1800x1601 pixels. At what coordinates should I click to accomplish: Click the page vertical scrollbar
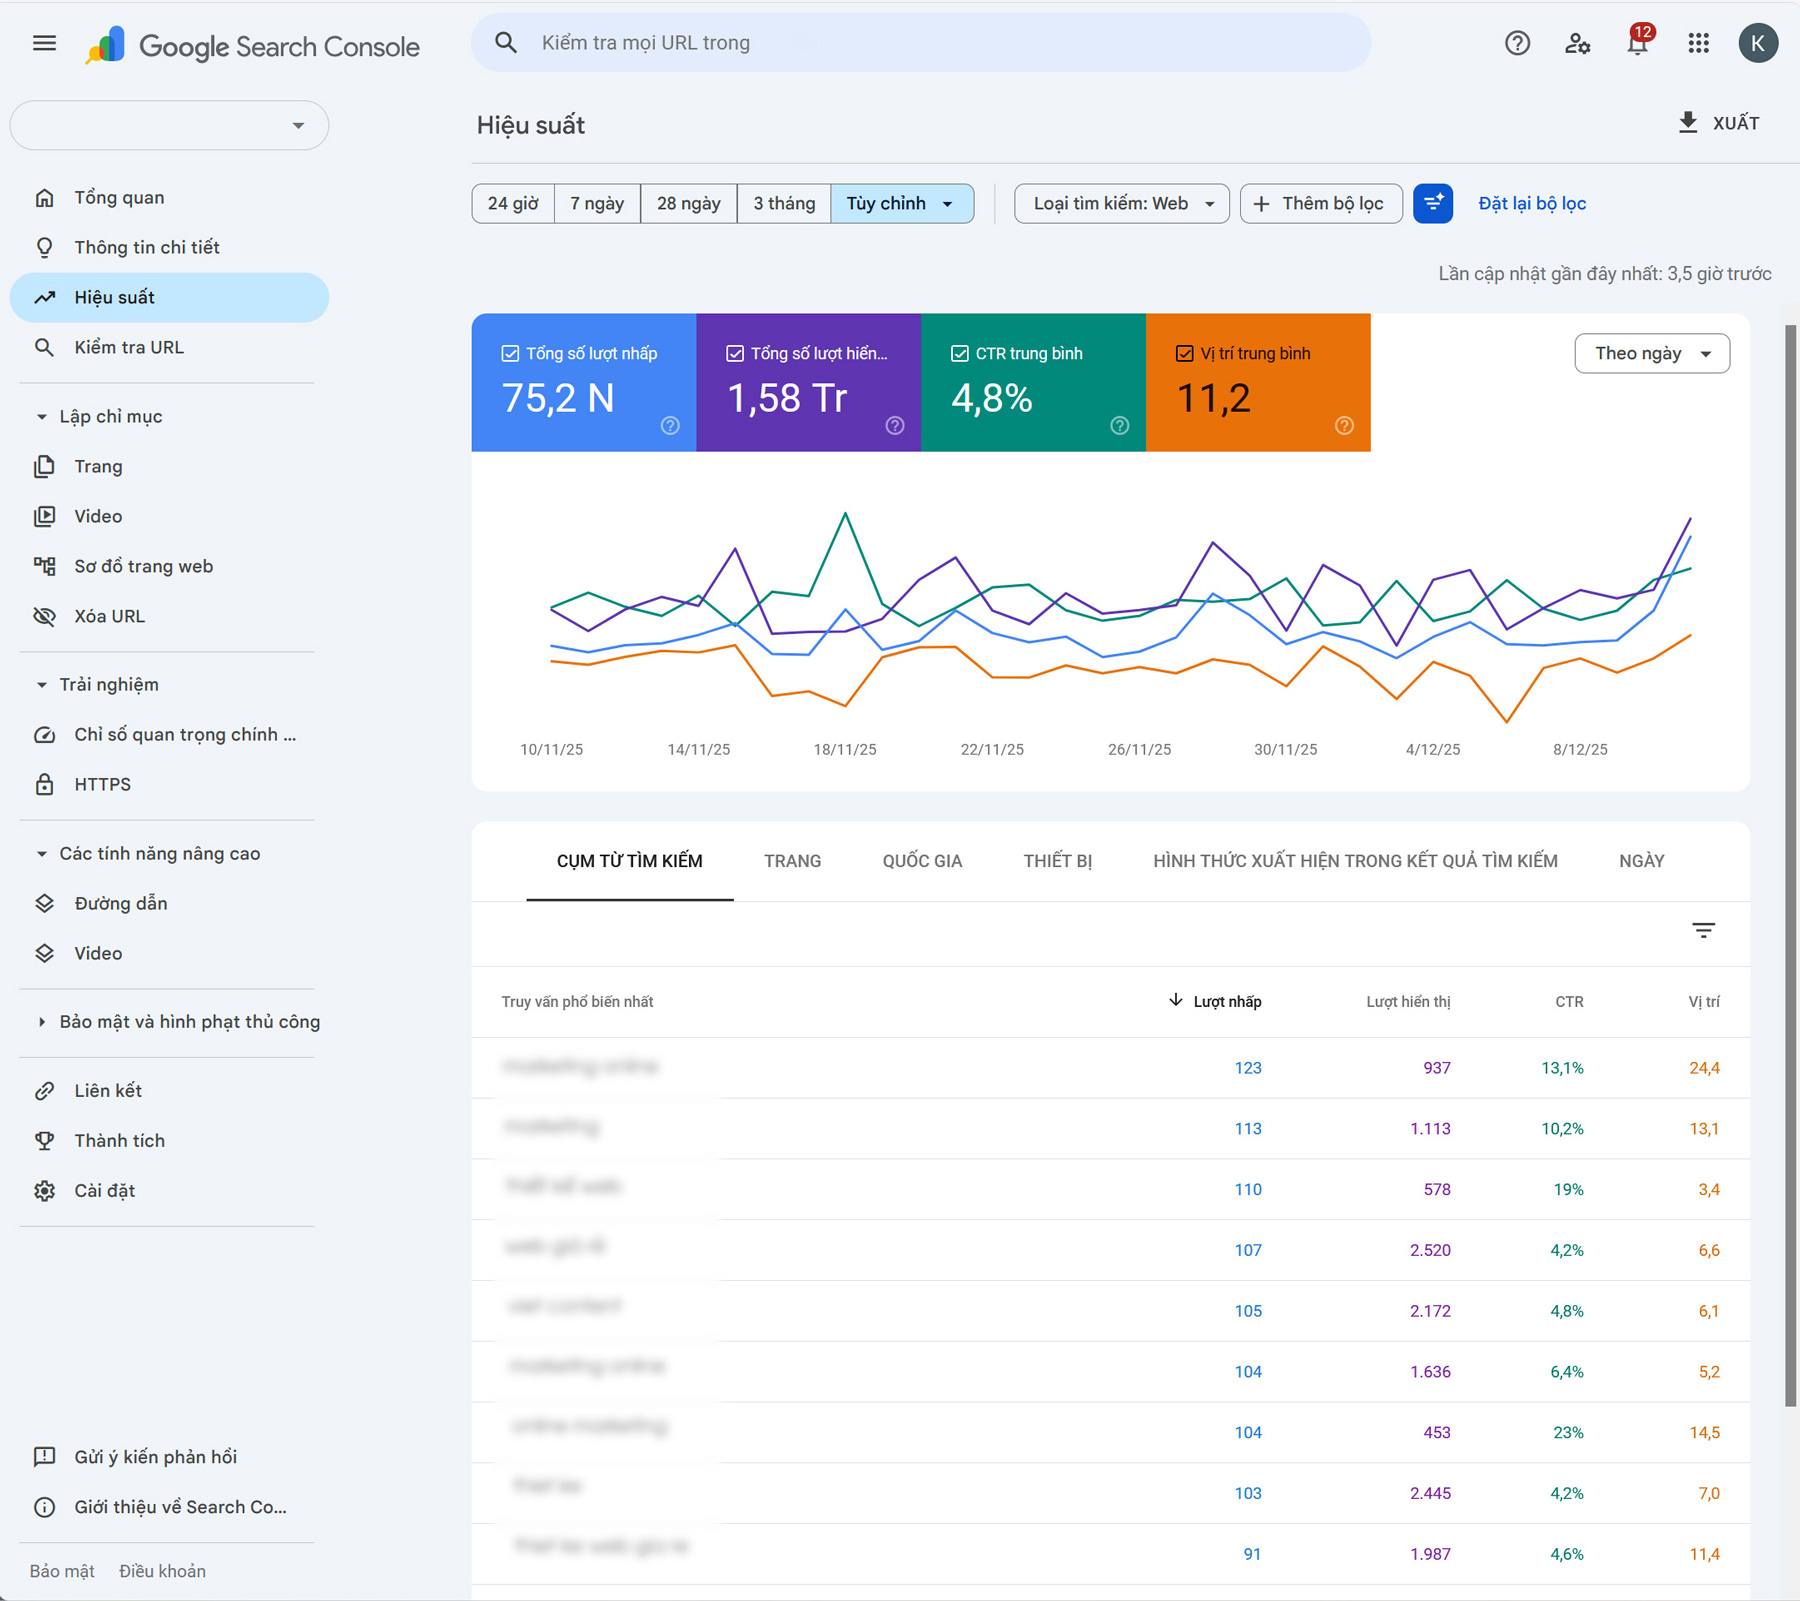pos(1791,865)
